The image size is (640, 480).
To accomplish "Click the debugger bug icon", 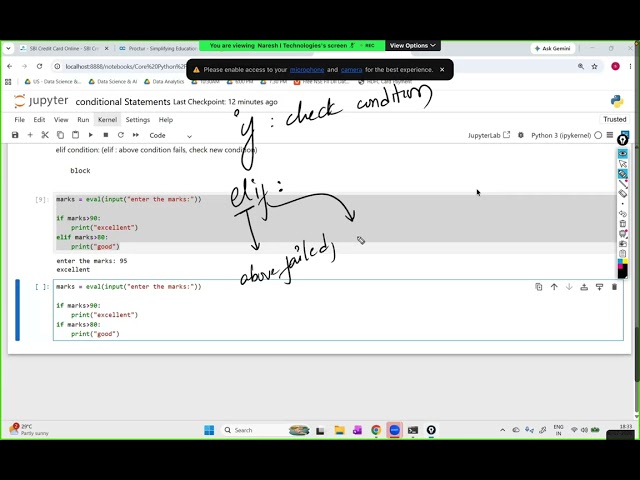I will (521, 135).
